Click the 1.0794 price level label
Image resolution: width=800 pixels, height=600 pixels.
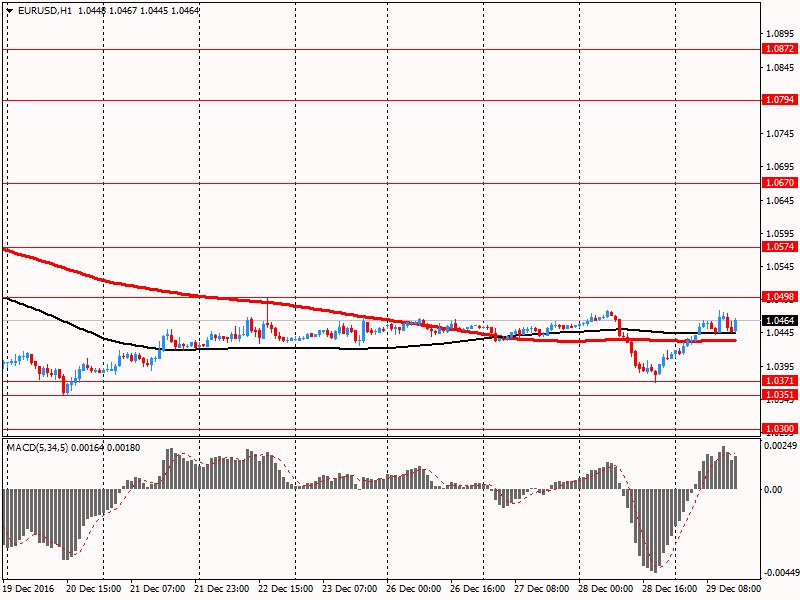pyautogui.click(x=780, y=99)
